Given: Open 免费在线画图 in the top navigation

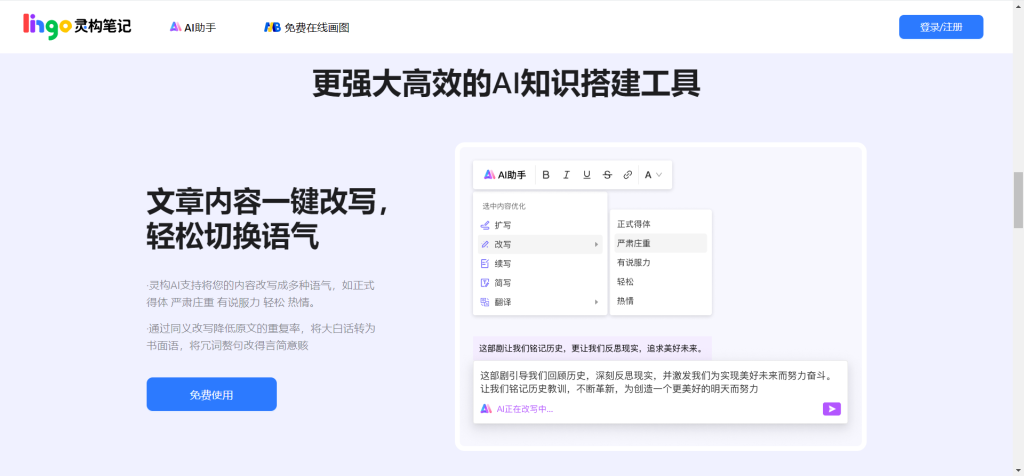Looking at the screenshot, I should click(x=307, y=27).
